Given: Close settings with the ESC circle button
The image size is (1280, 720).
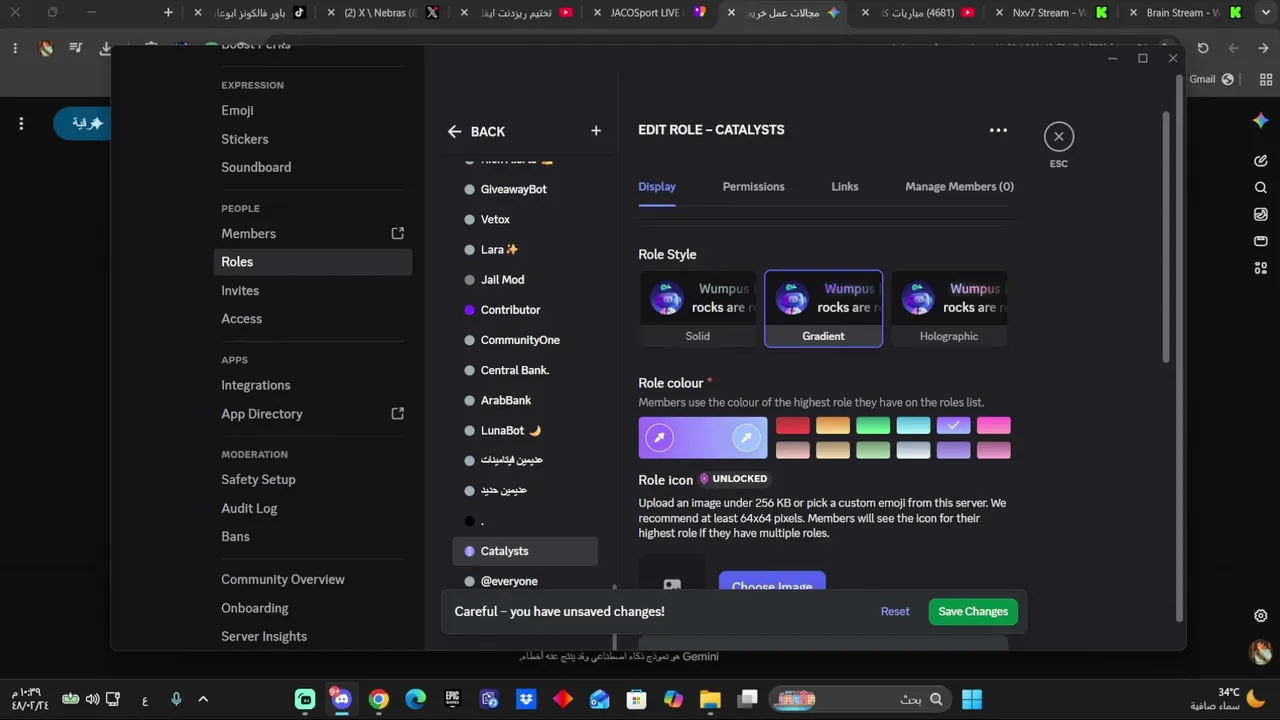Looking at the screenshot, I should 1059,137.
